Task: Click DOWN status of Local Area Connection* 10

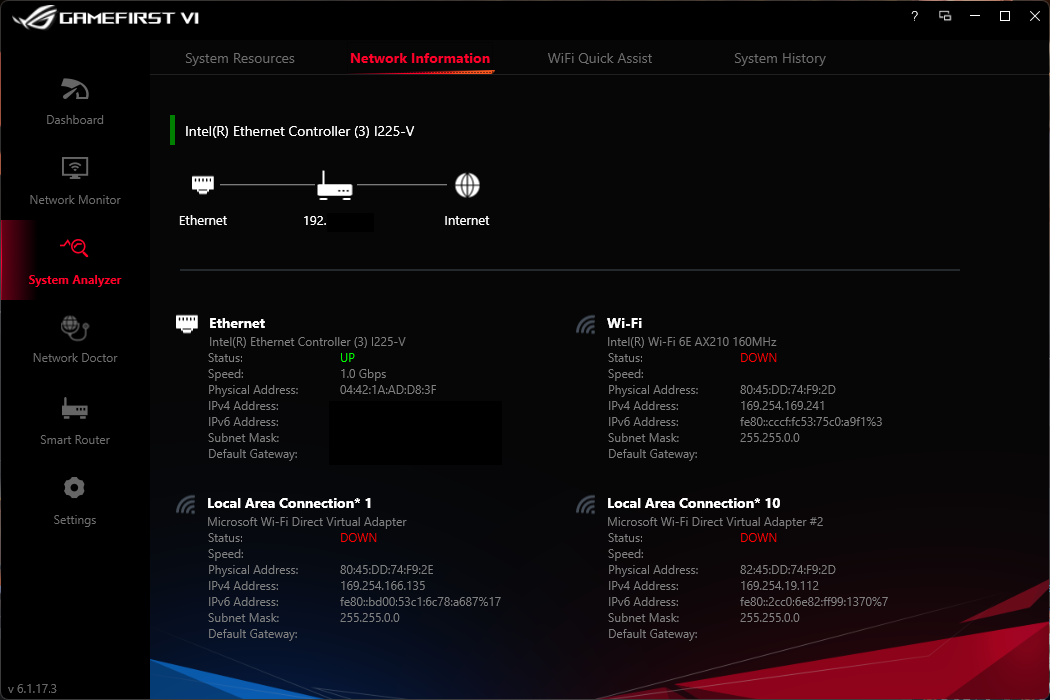Action: point(758,538)
